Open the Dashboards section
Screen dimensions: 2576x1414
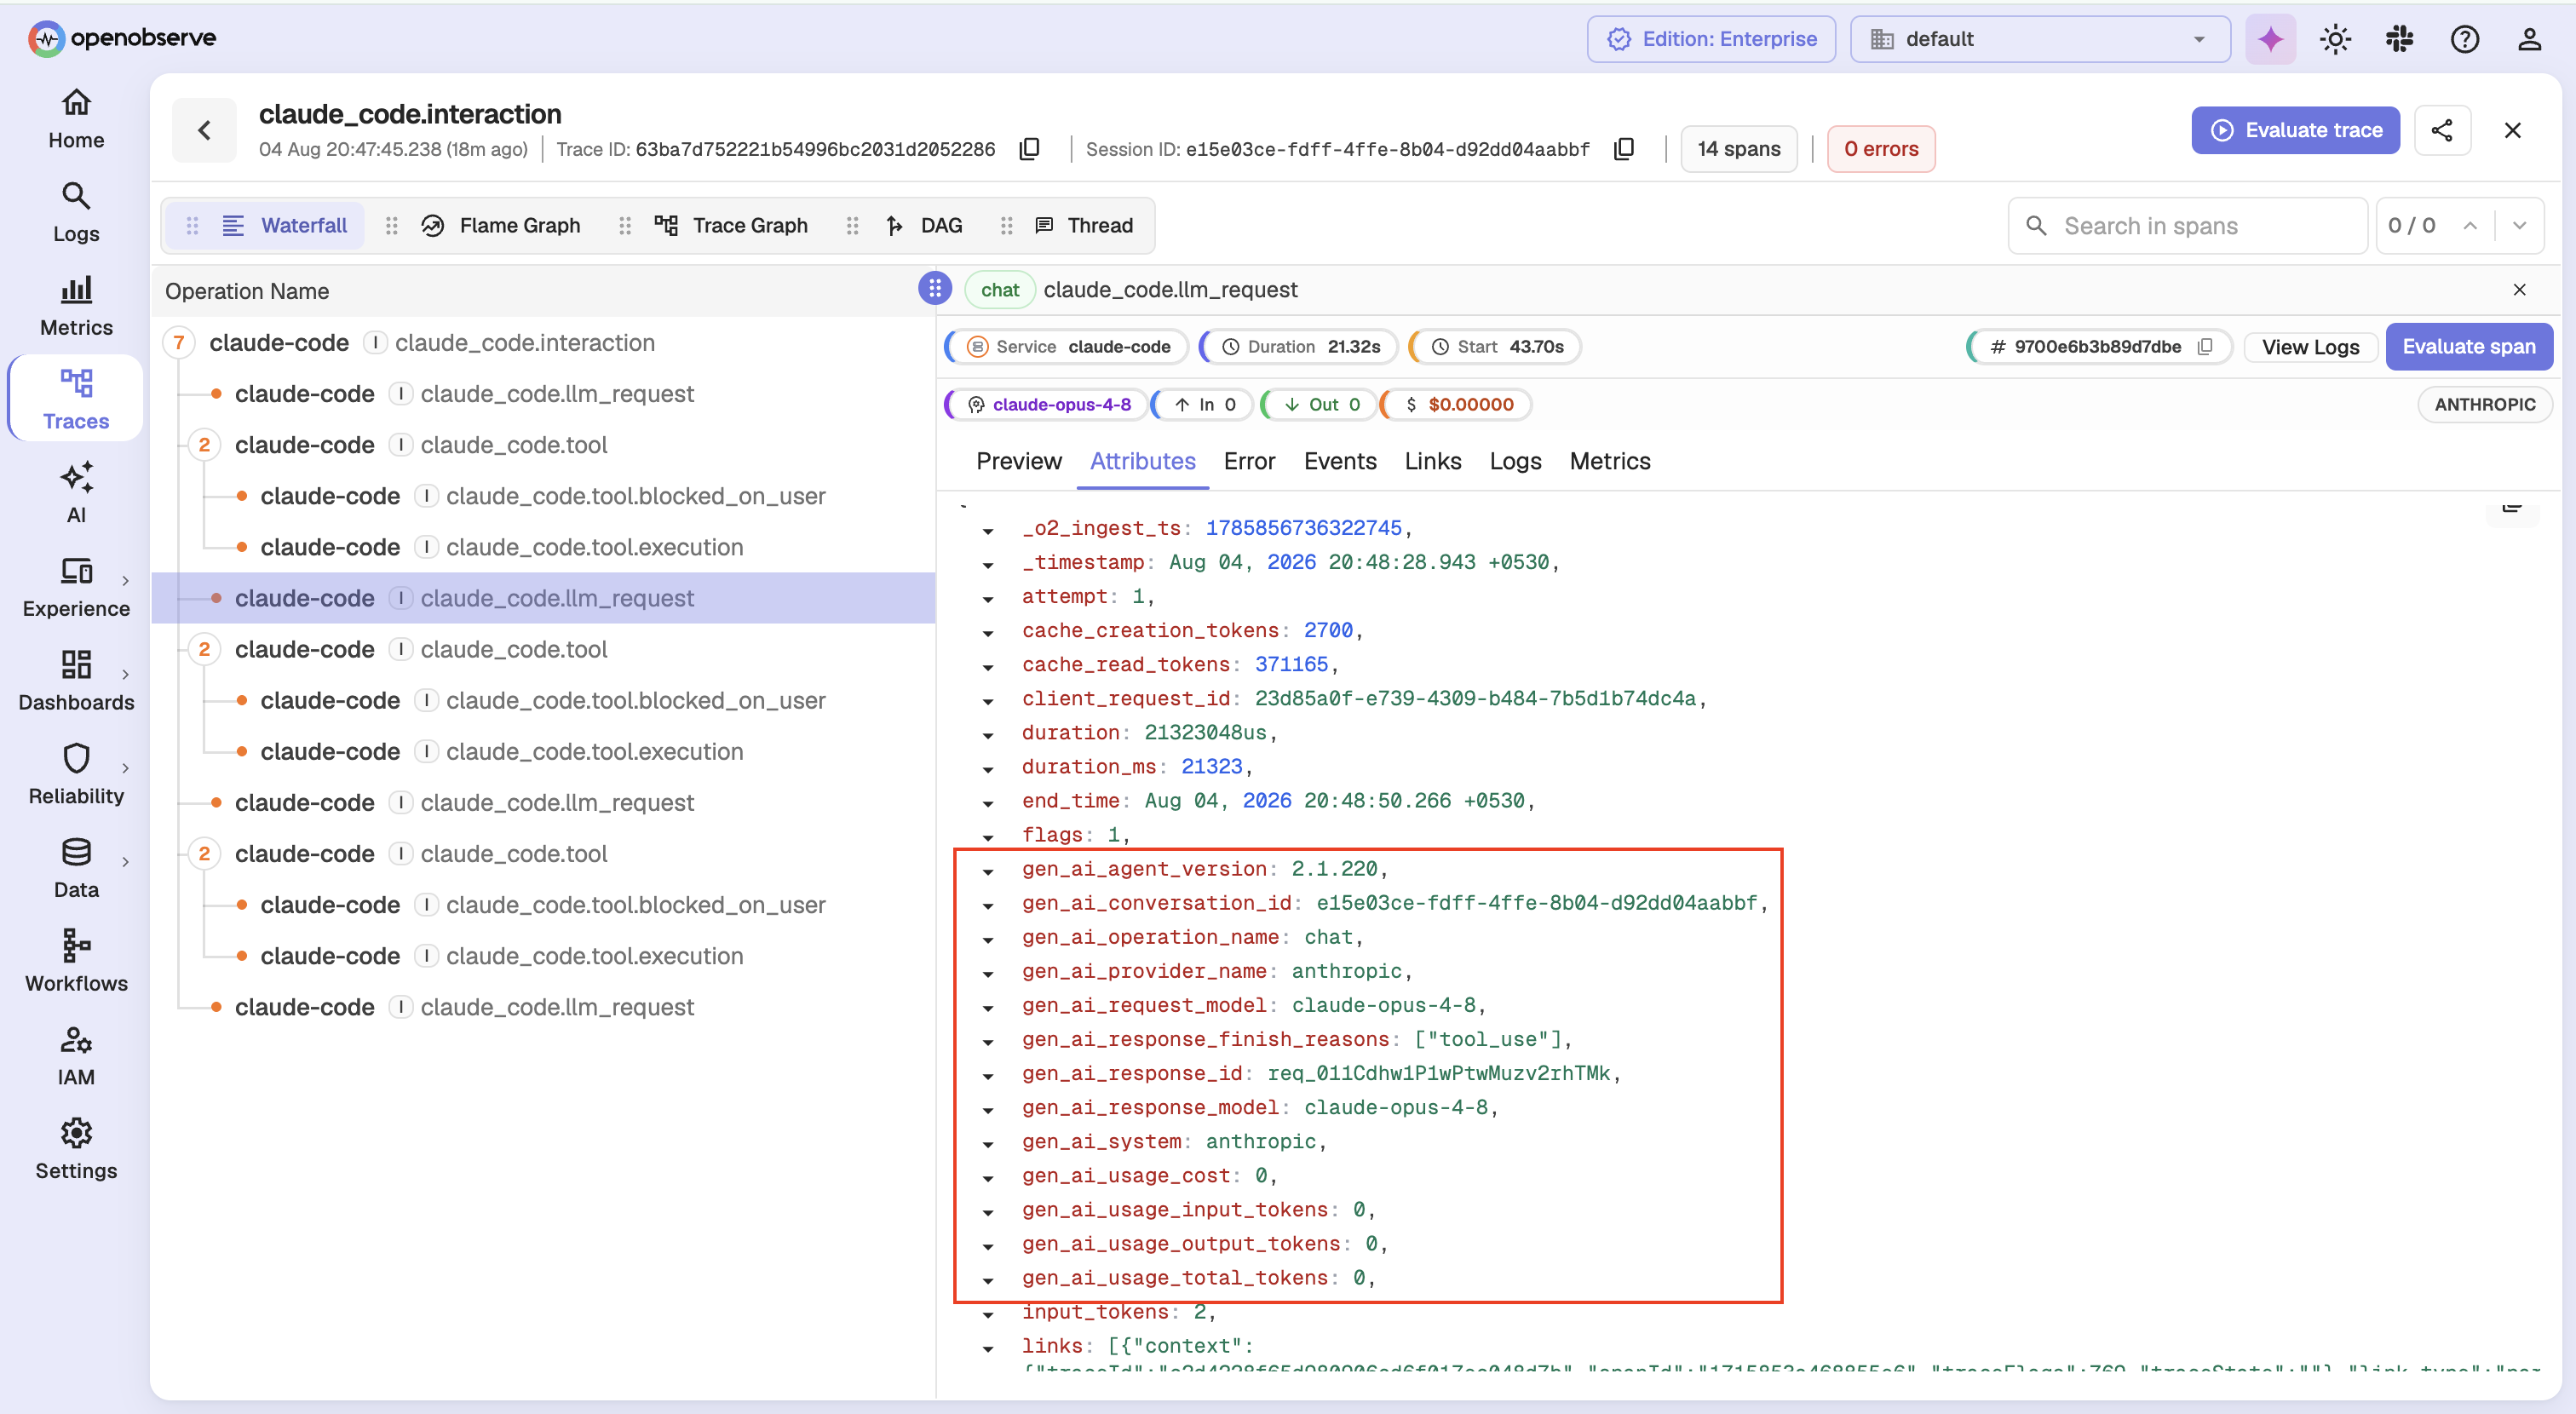click(76, 682)
